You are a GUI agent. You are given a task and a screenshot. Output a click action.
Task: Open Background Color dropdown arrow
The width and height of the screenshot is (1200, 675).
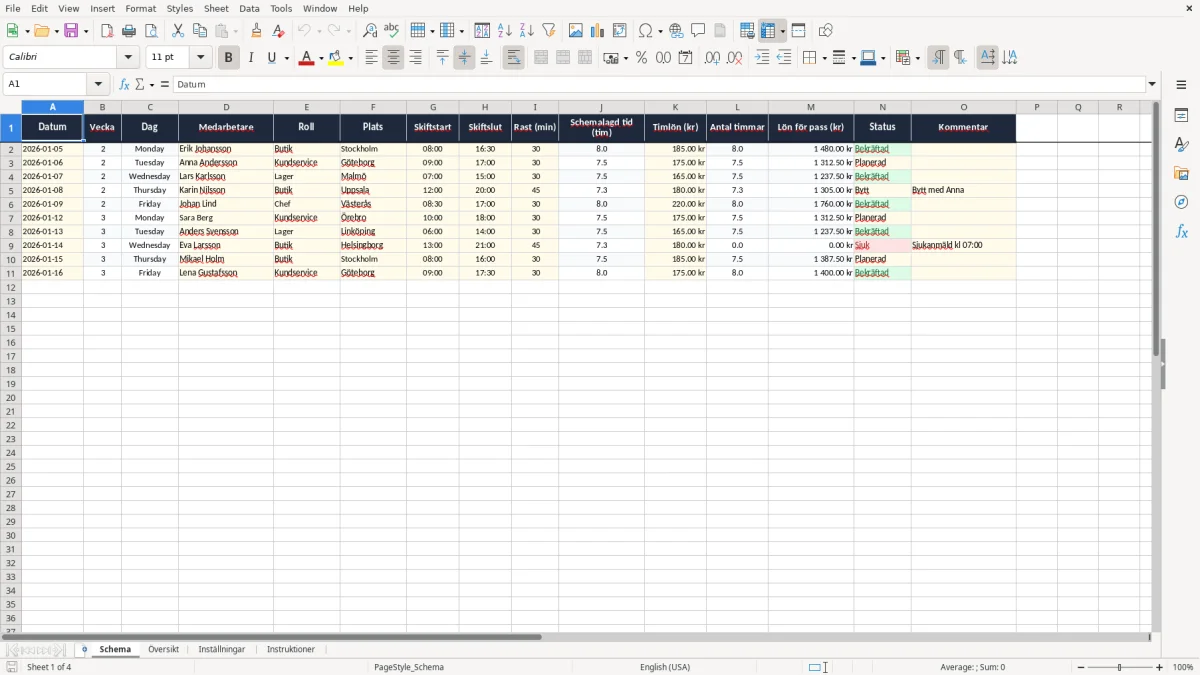point(350,58)
